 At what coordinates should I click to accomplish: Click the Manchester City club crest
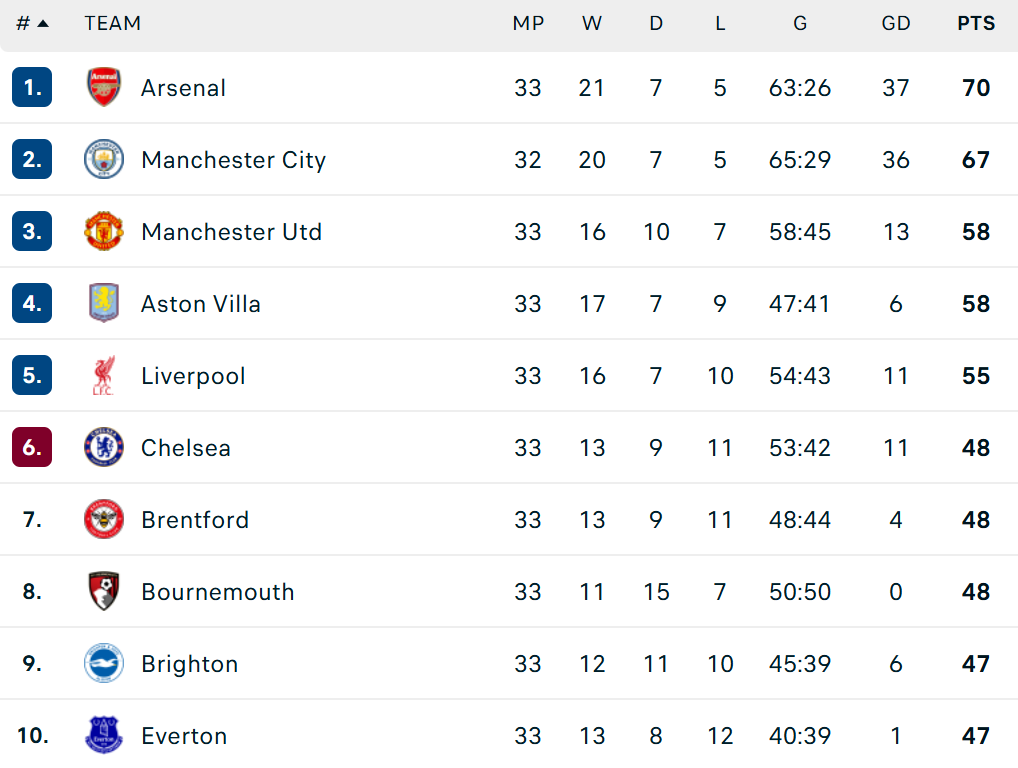(104, 159)
